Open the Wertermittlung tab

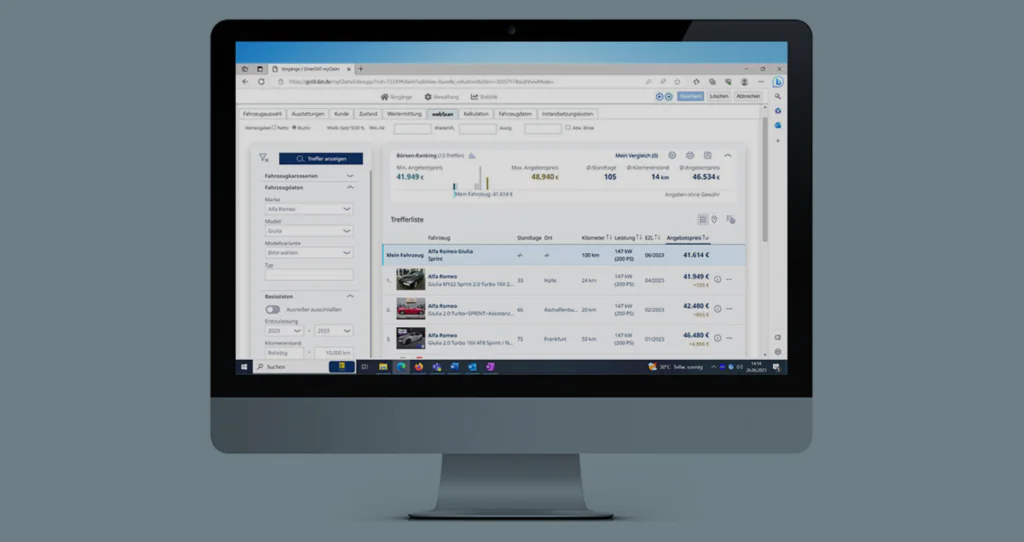[x=404, y=114]
